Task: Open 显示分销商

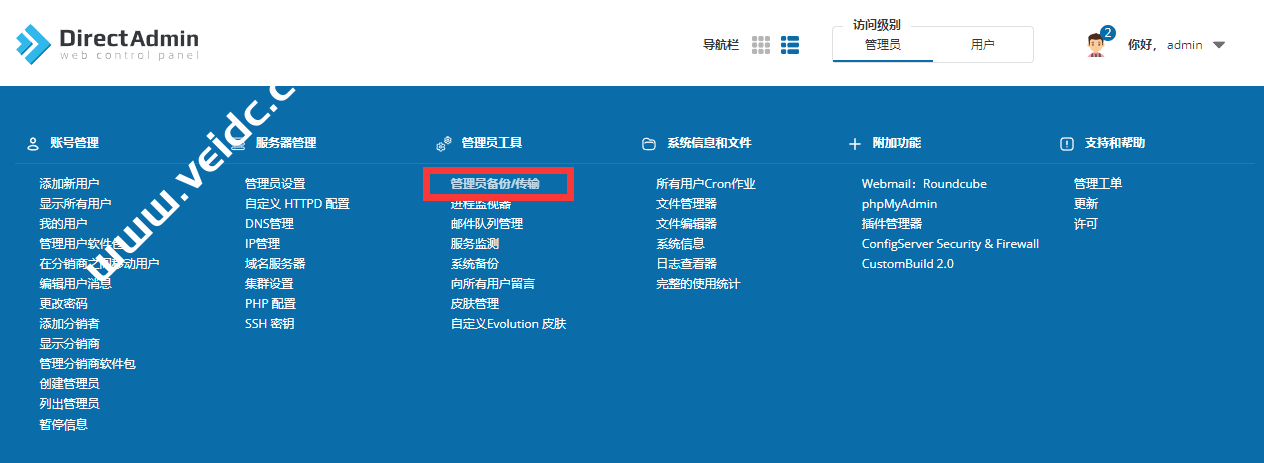Action: tap(69, 344)
